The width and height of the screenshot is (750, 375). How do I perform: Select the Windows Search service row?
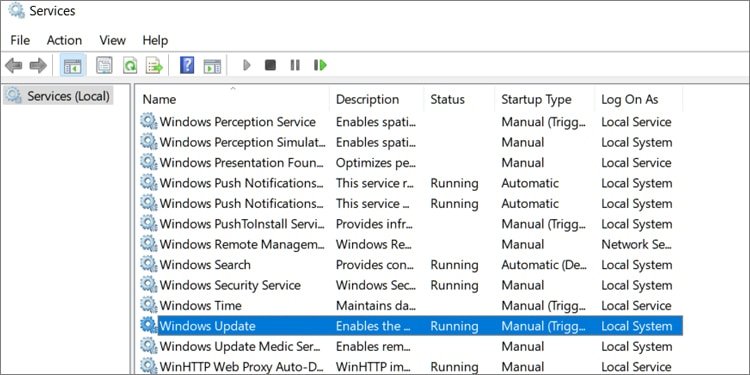pos(411,265)
